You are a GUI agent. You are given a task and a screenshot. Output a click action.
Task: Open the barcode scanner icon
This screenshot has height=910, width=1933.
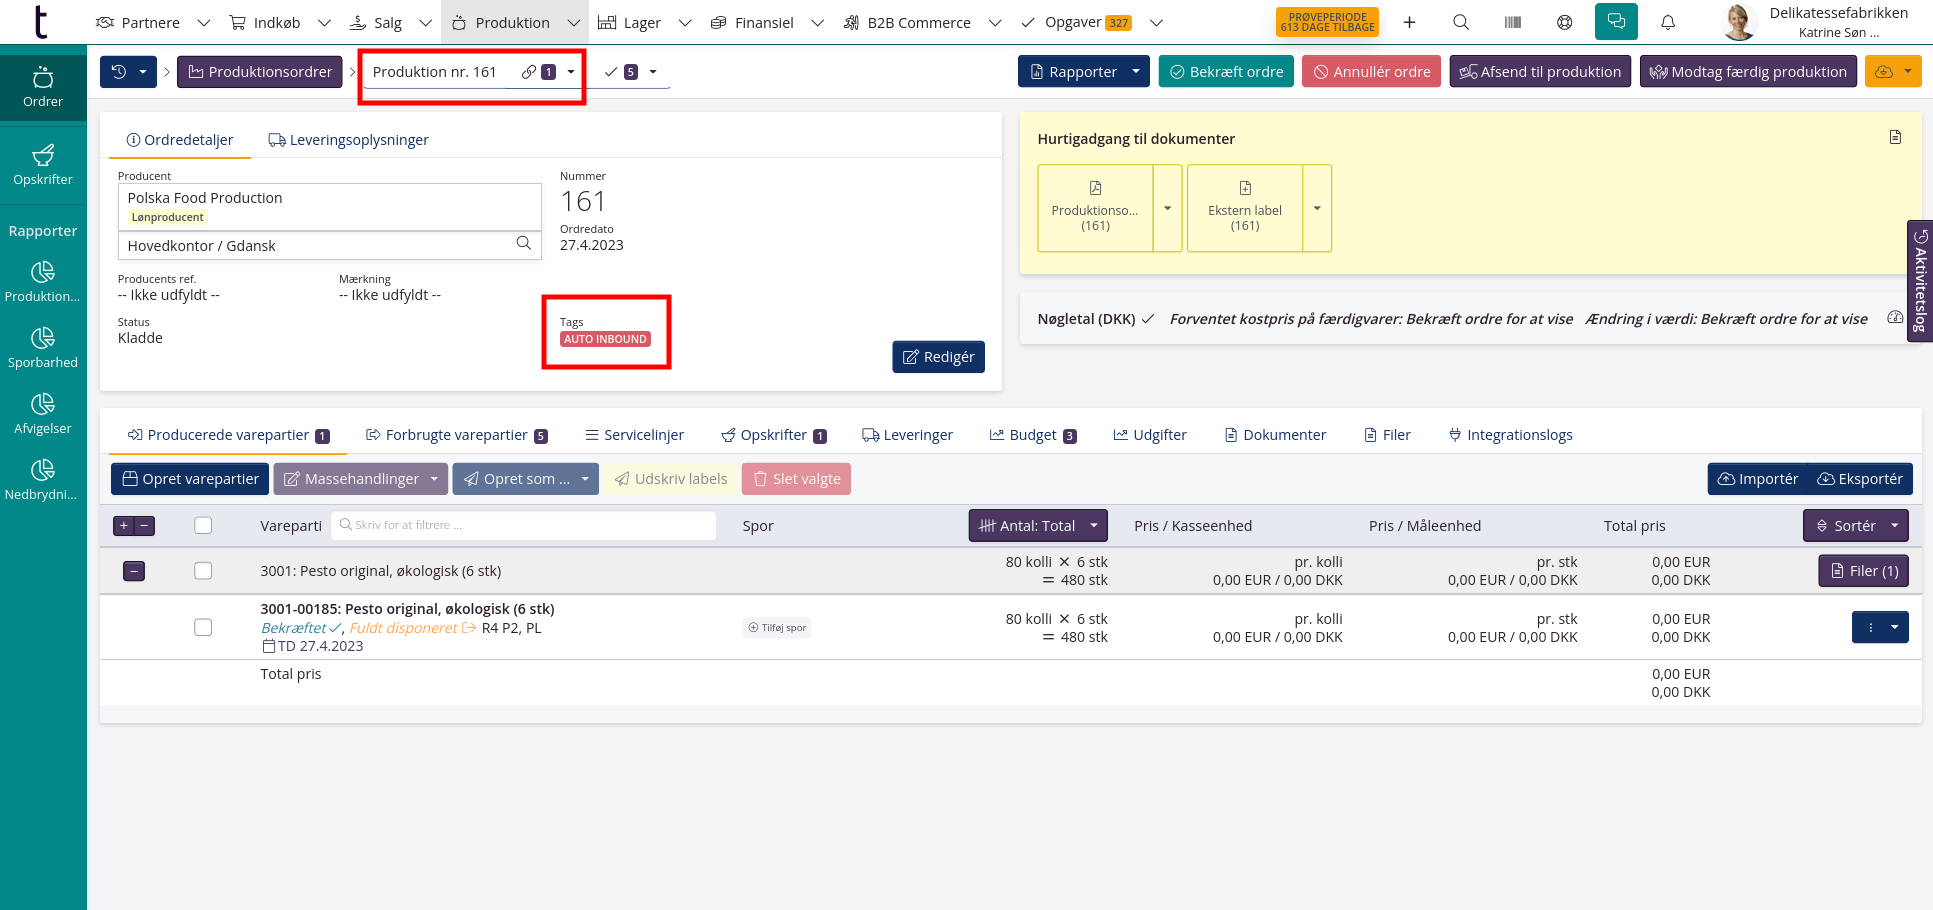click(1513, 22)
